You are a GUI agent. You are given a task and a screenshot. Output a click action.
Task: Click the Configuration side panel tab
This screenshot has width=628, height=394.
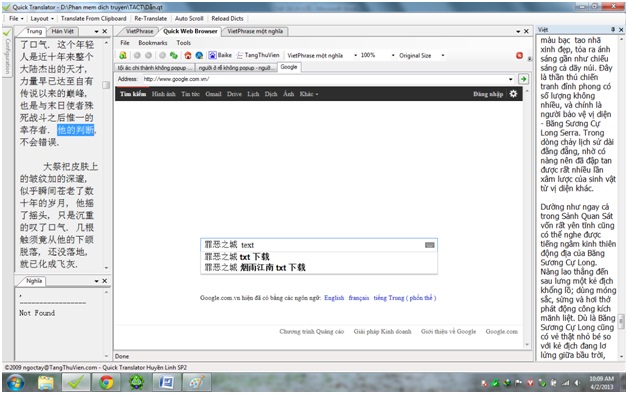pos(6,52)
